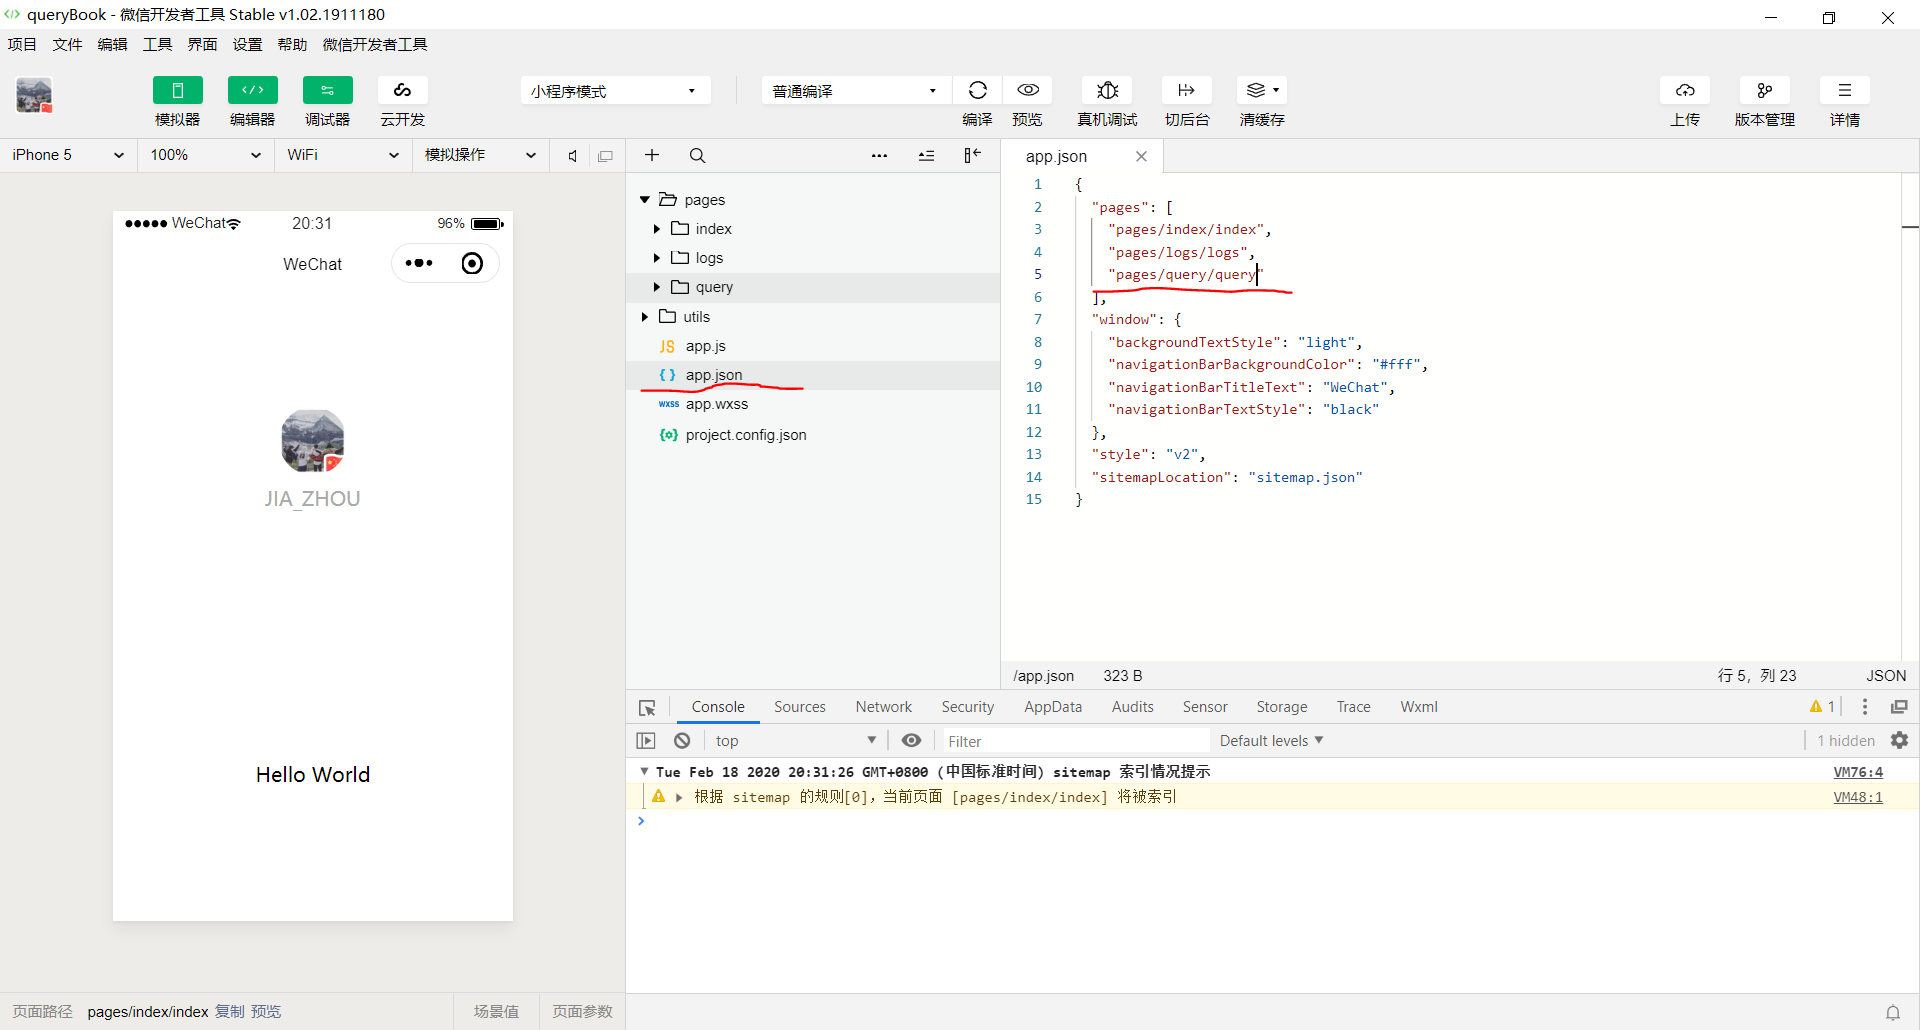The height and width of the screenshot is (1030, 1920).
Task: Open the VM76:4 source link
Action: (x=1858, y=772)
